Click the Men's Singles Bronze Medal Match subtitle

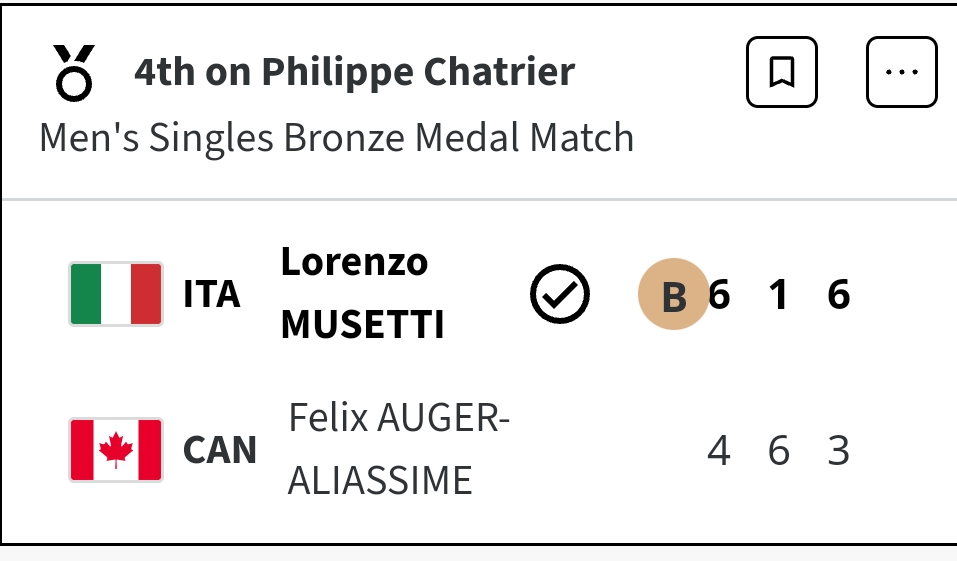coord(336,137)
